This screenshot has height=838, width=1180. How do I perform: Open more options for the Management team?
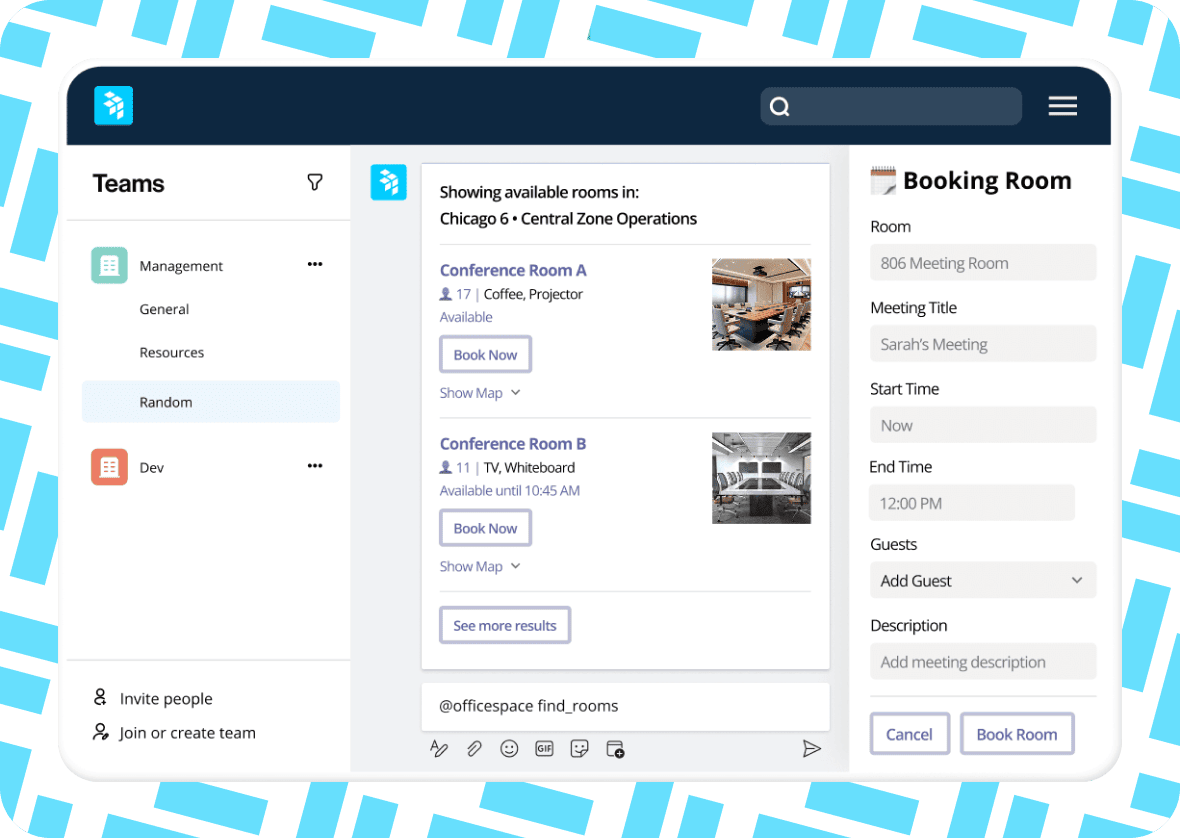314,264
